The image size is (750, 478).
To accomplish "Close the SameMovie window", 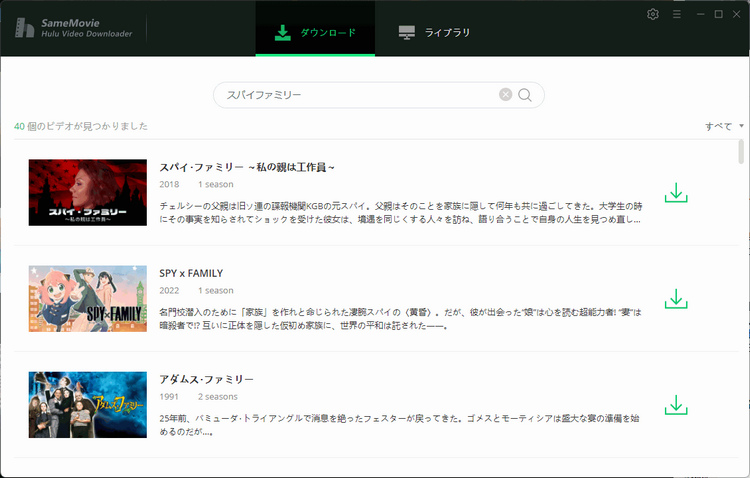I will [x=737, y=14].
